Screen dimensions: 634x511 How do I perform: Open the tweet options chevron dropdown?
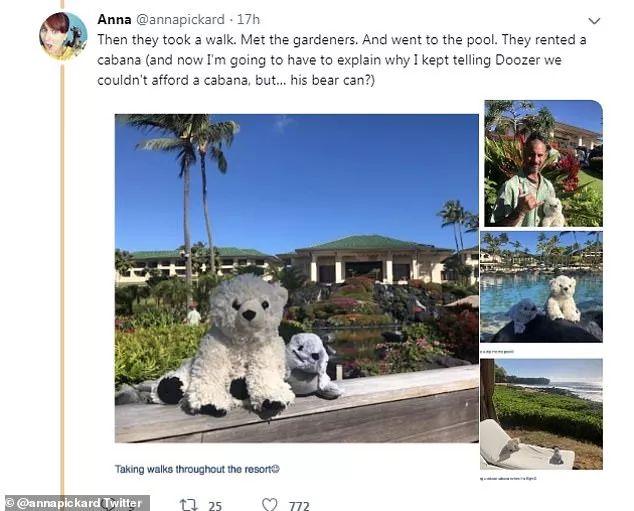point(594,21)
